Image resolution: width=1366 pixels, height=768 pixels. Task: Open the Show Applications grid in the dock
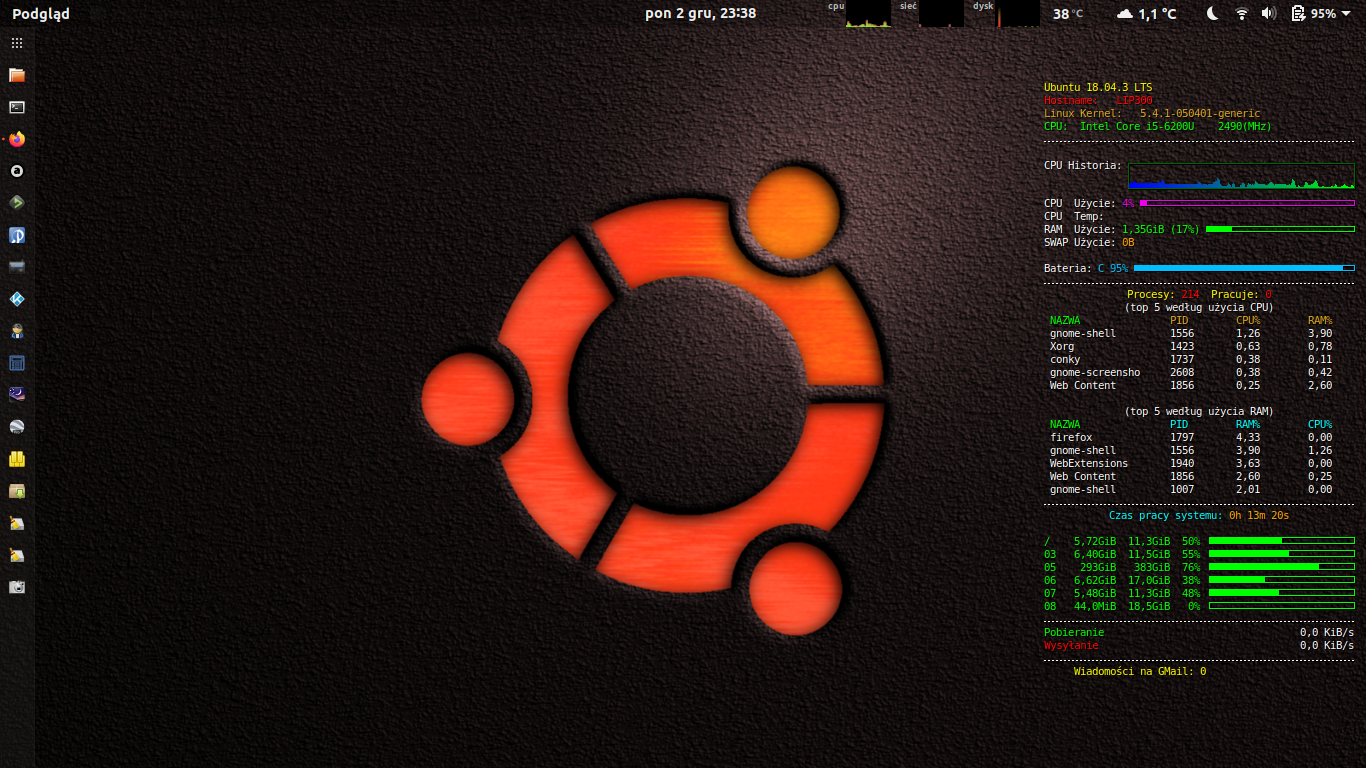(16, 43)
